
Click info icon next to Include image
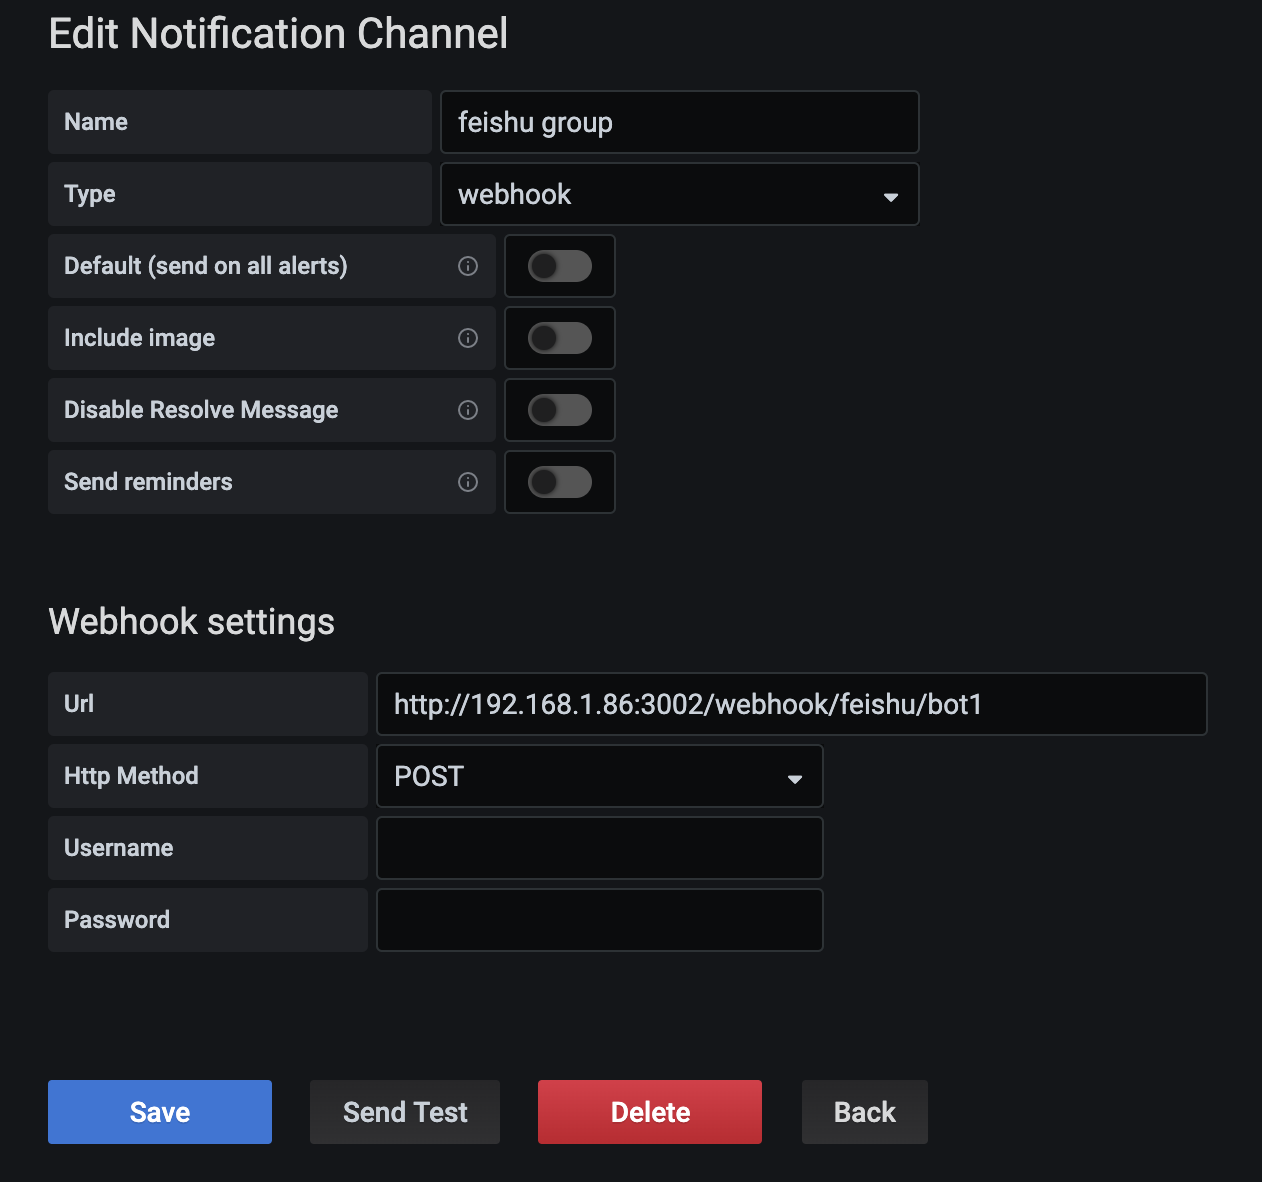tap(467, 338)
